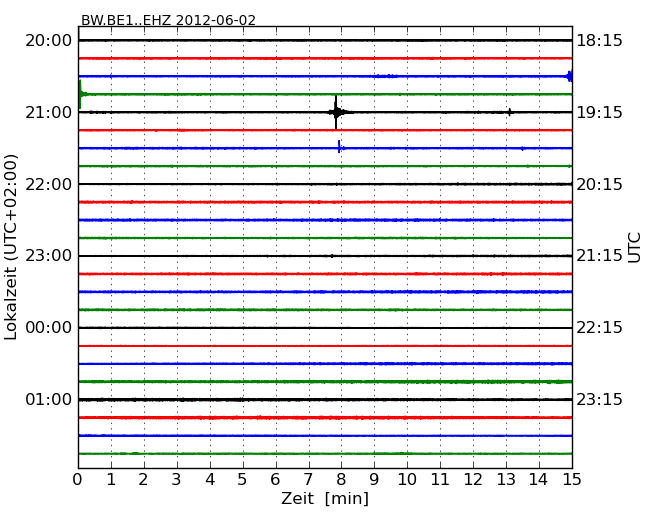Click x-axis tick label 9

click(x=374, y=480)
